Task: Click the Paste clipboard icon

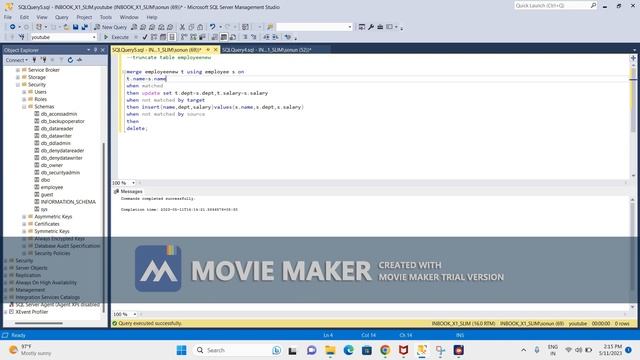Action: pyautogui.click(x=200, y=27)
